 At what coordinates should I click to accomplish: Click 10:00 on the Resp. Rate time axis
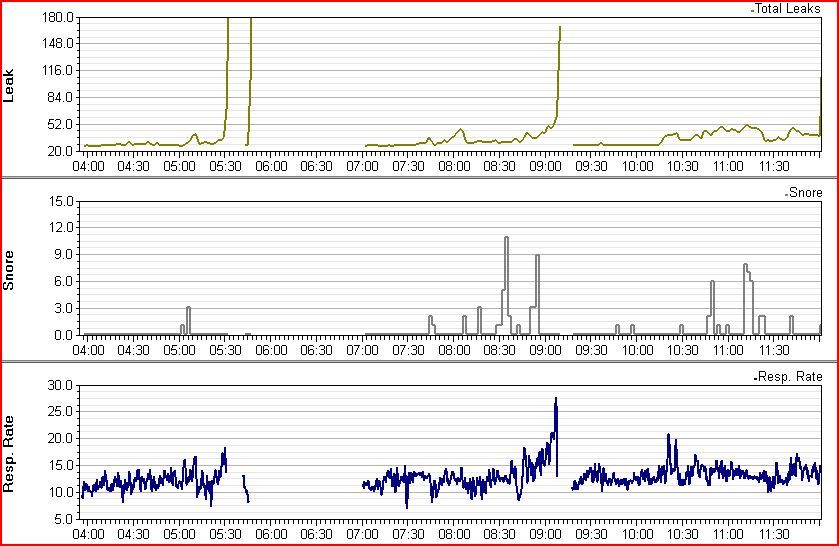tap(637, 534)
